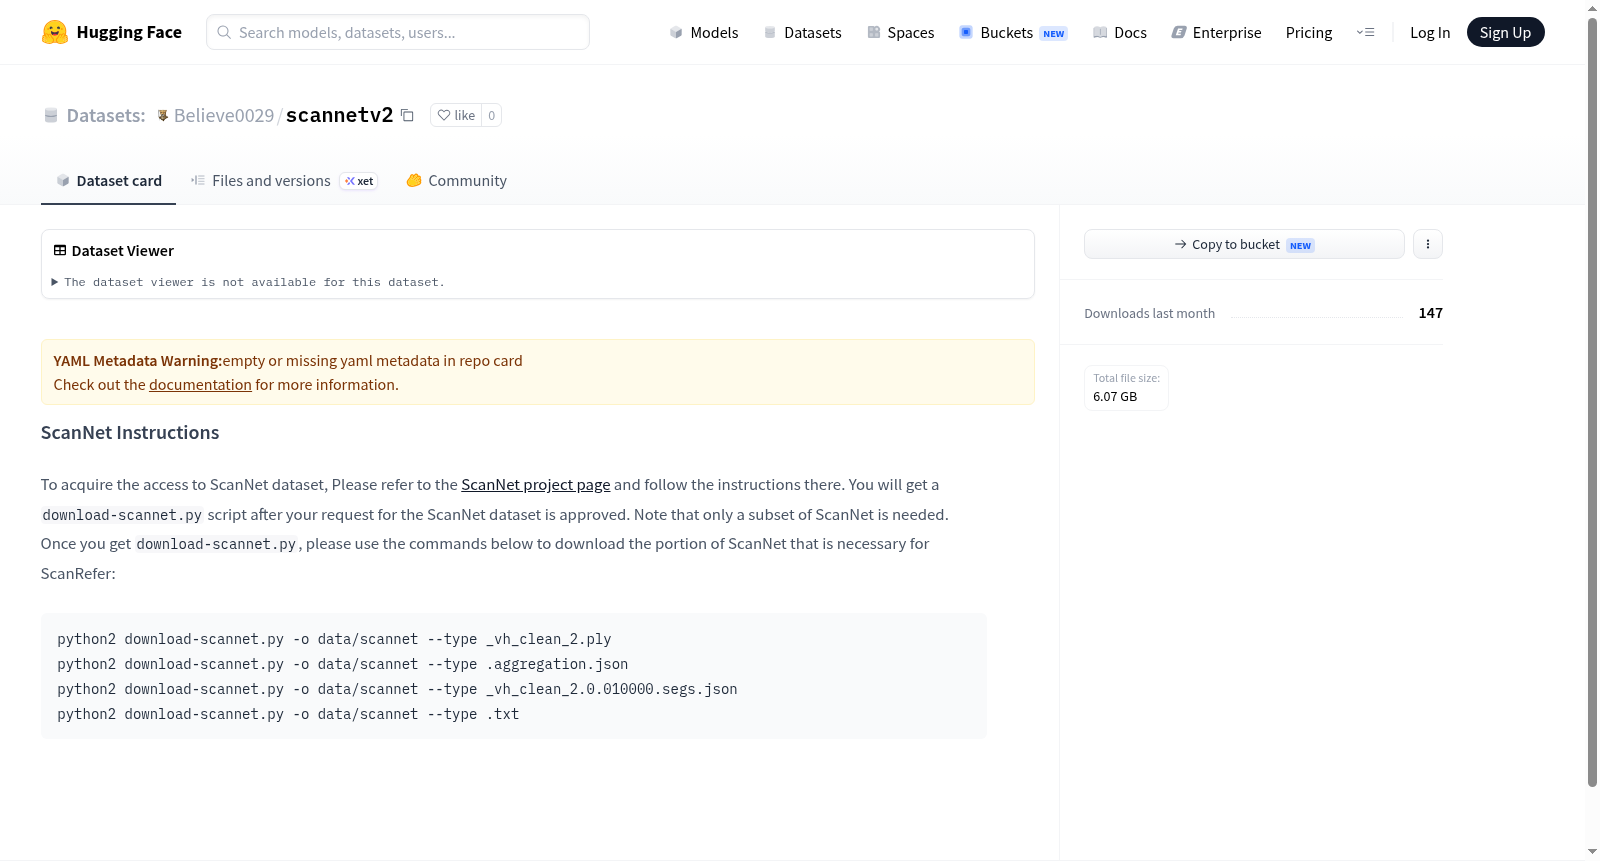Visit the Enterprise page

1217,32
